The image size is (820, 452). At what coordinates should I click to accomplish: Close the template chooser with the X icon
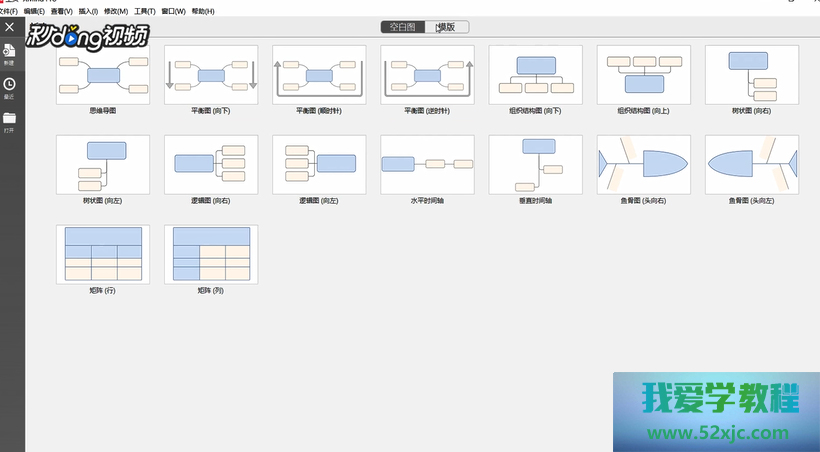[x=10, y=27]
